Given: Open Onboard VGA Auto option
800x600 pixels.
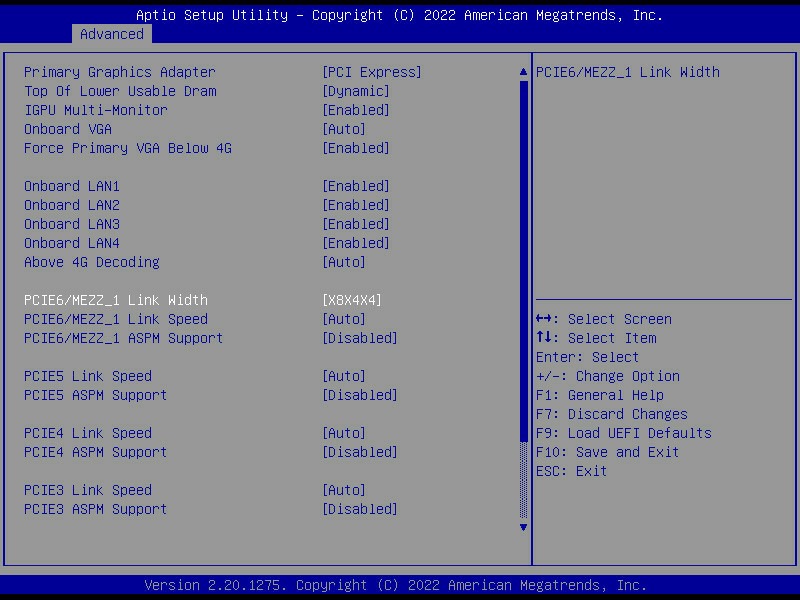Looking at the screenshot, I should [343, 129].
